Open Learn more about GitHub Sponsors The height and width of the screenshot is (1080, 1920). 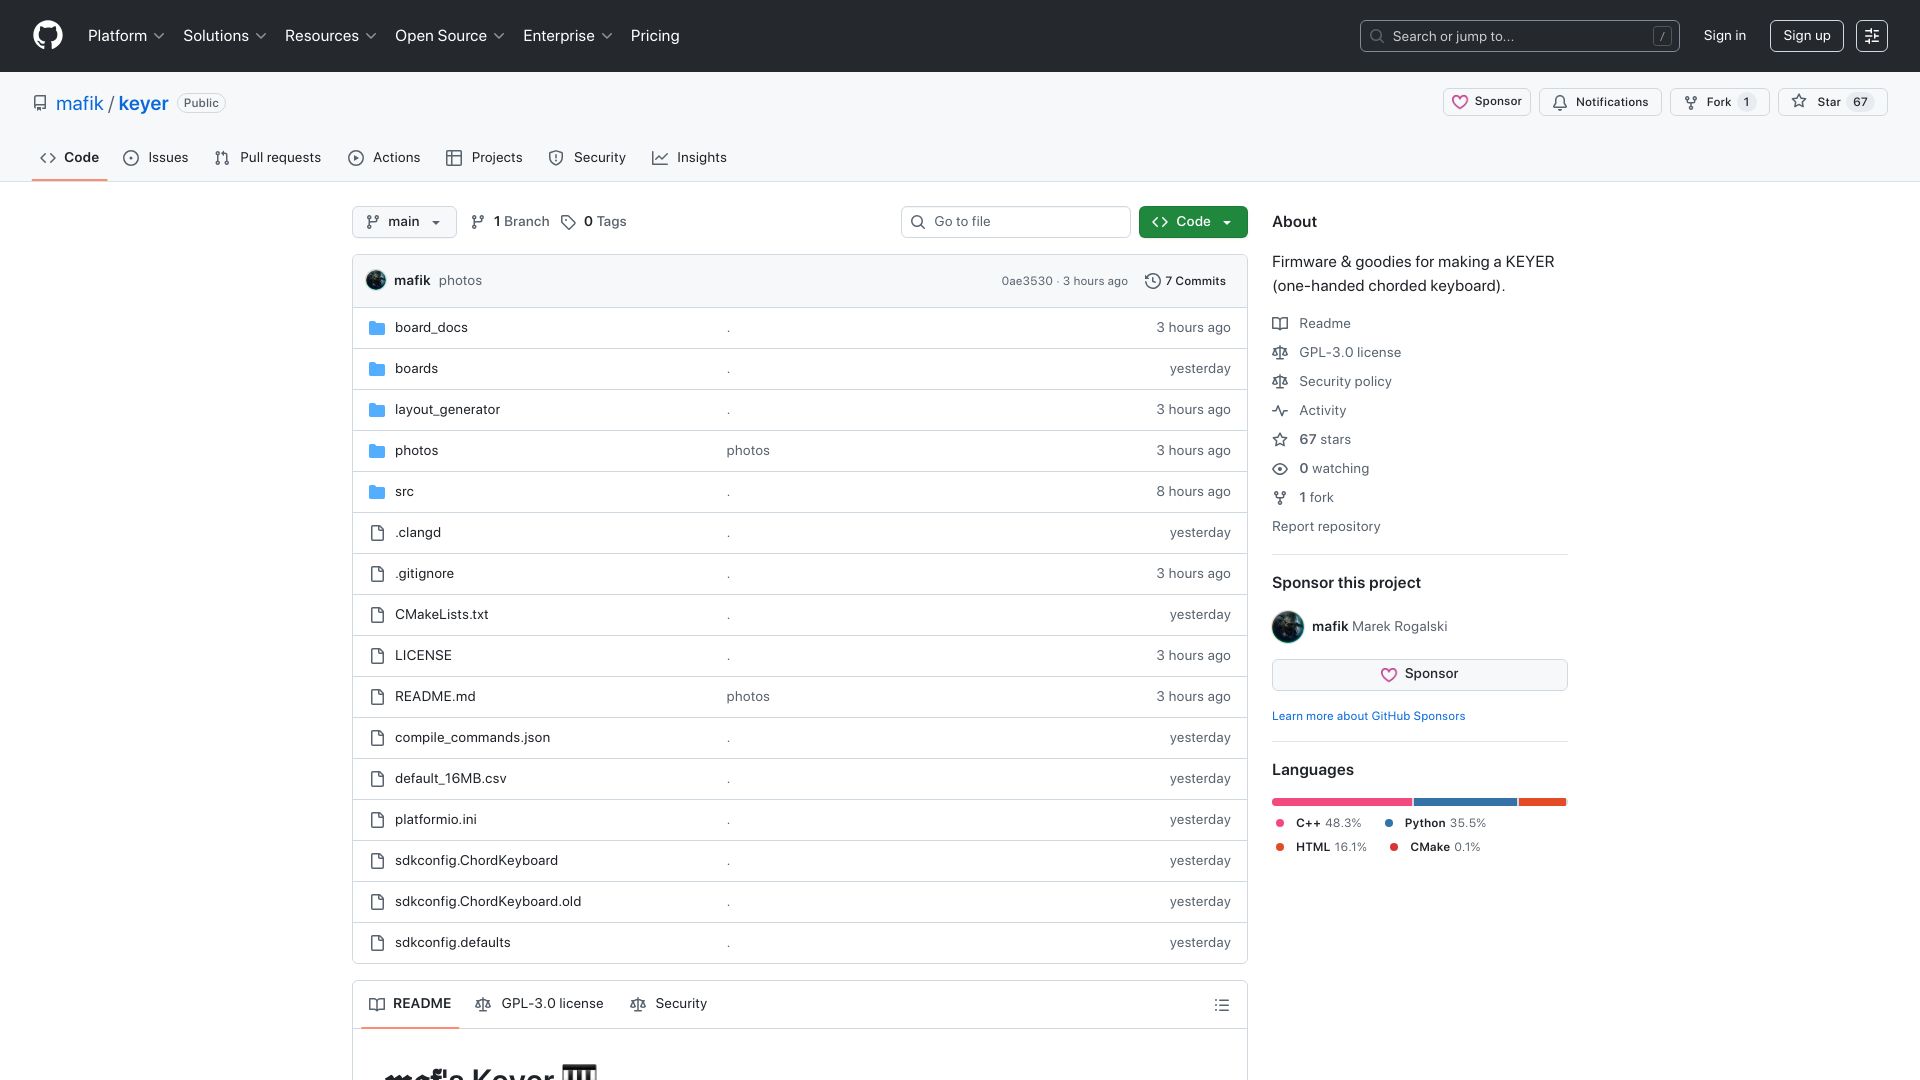1368,716
